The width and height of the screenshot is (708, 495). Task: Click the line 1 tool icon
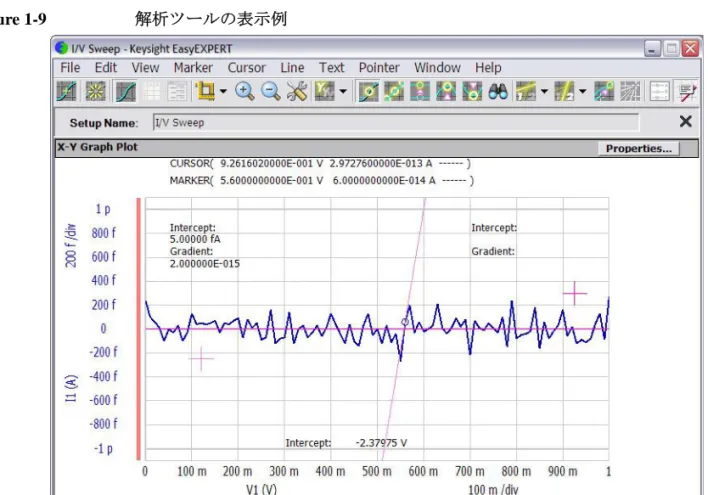point(526,91)
